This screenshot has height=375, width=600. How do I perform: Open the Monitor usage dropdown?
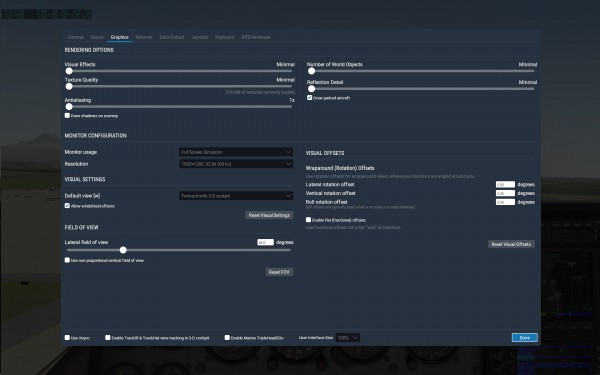coord(236,152)
